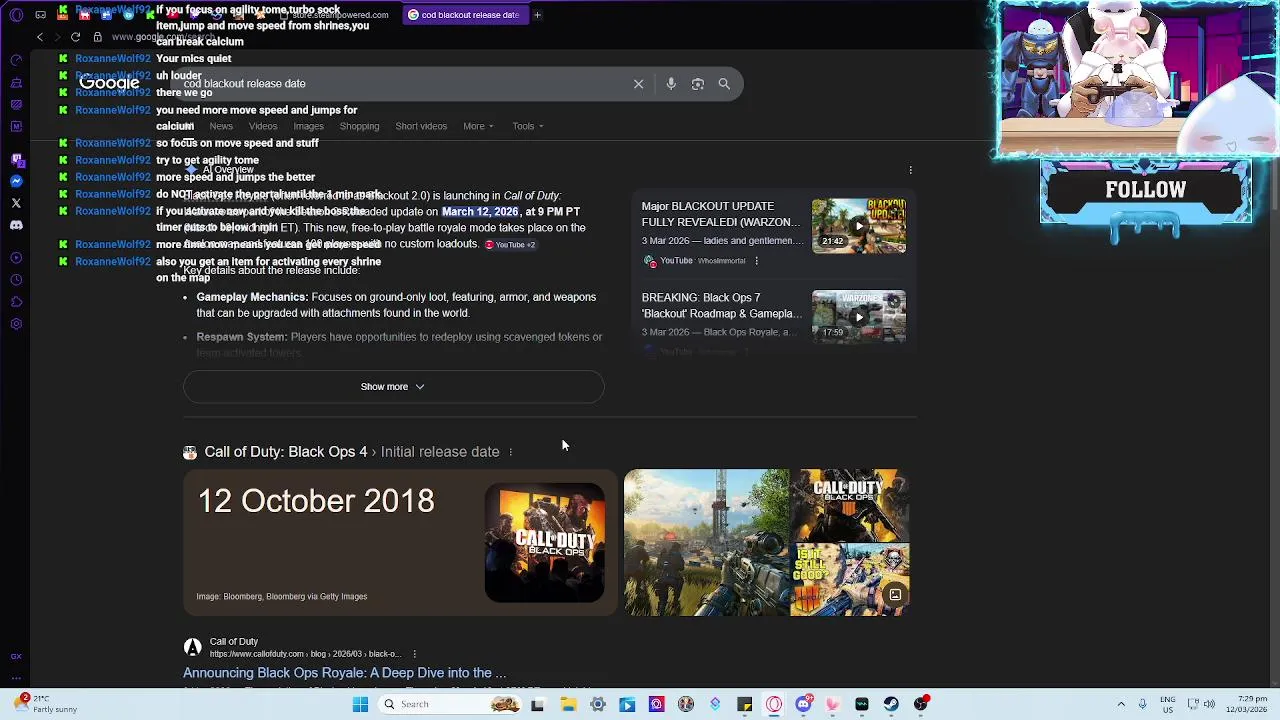Open the Tools dropdown
Image resolution: width=1280 pixels, height=720 pixels.
528,126
